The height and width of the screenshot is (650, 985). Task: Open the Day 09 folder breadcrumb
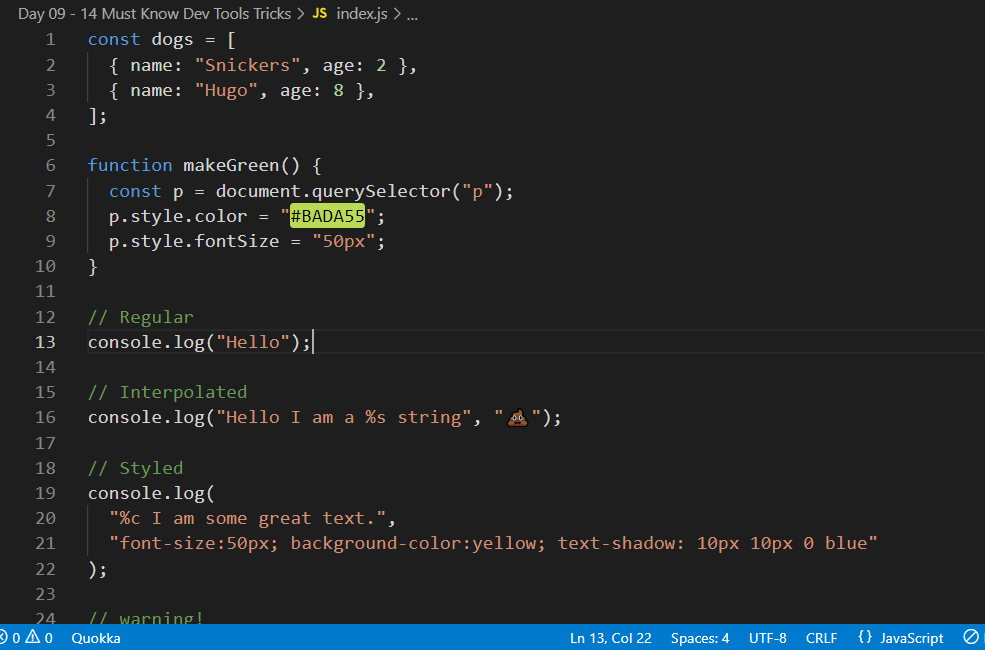coord(155,14)
